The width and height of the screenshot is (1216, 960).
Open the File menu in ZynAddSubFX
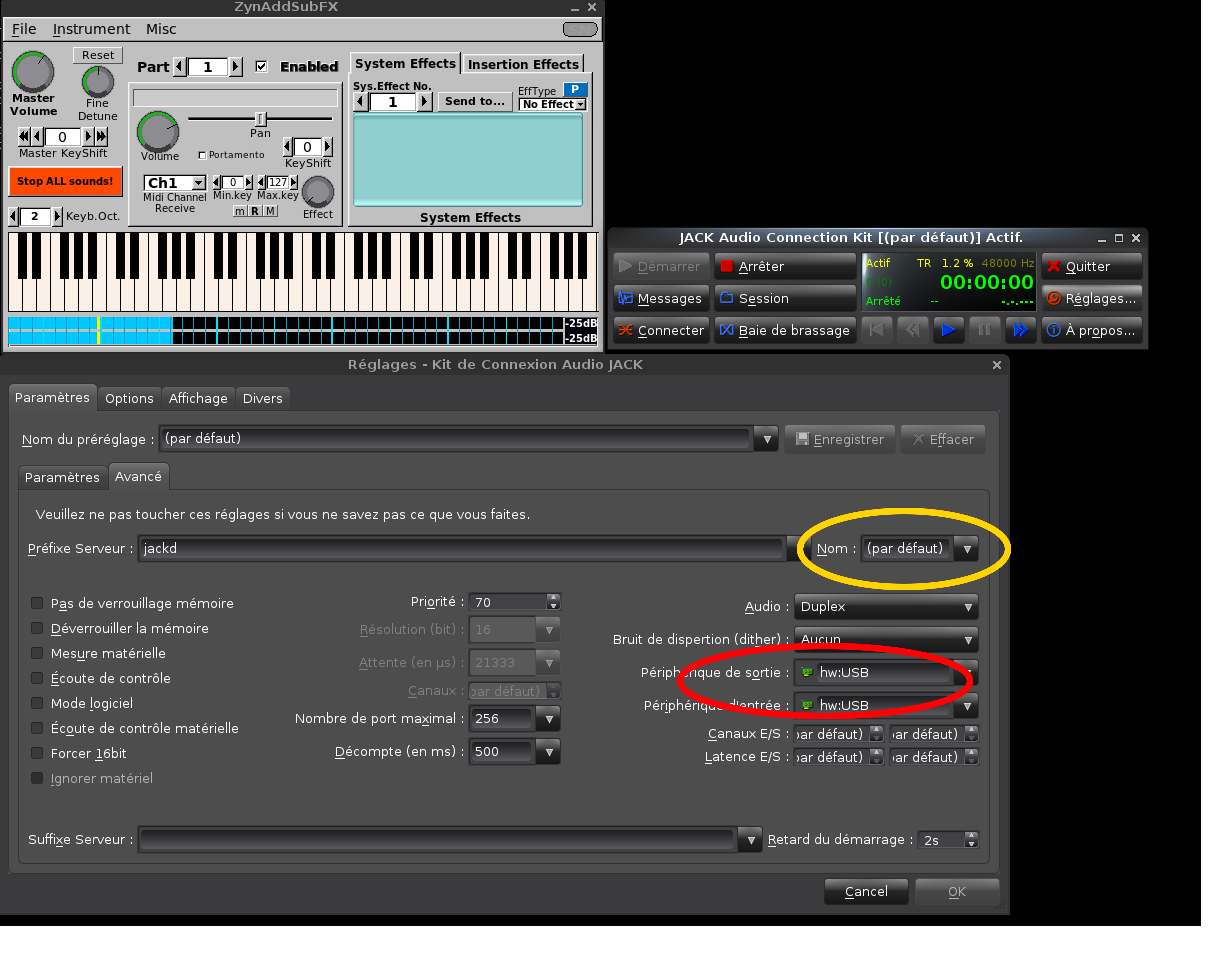coord(24,29)
